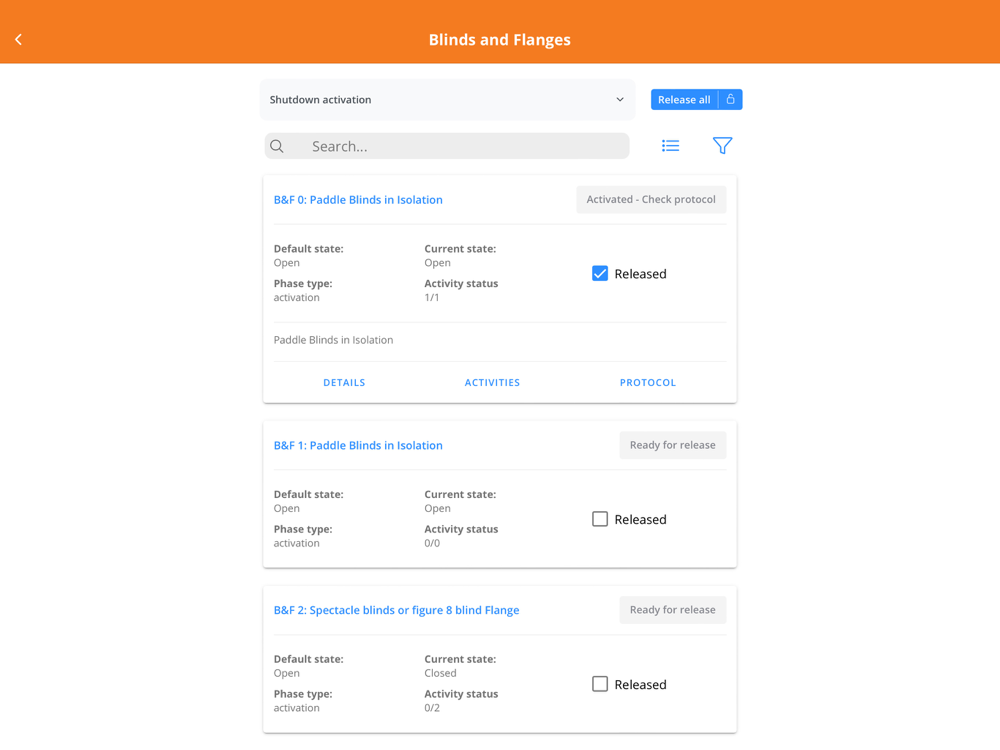The width and height of the screenshot is (1000, 750).
Task: Check Released for B&F 2
Action: pos(599,684)
